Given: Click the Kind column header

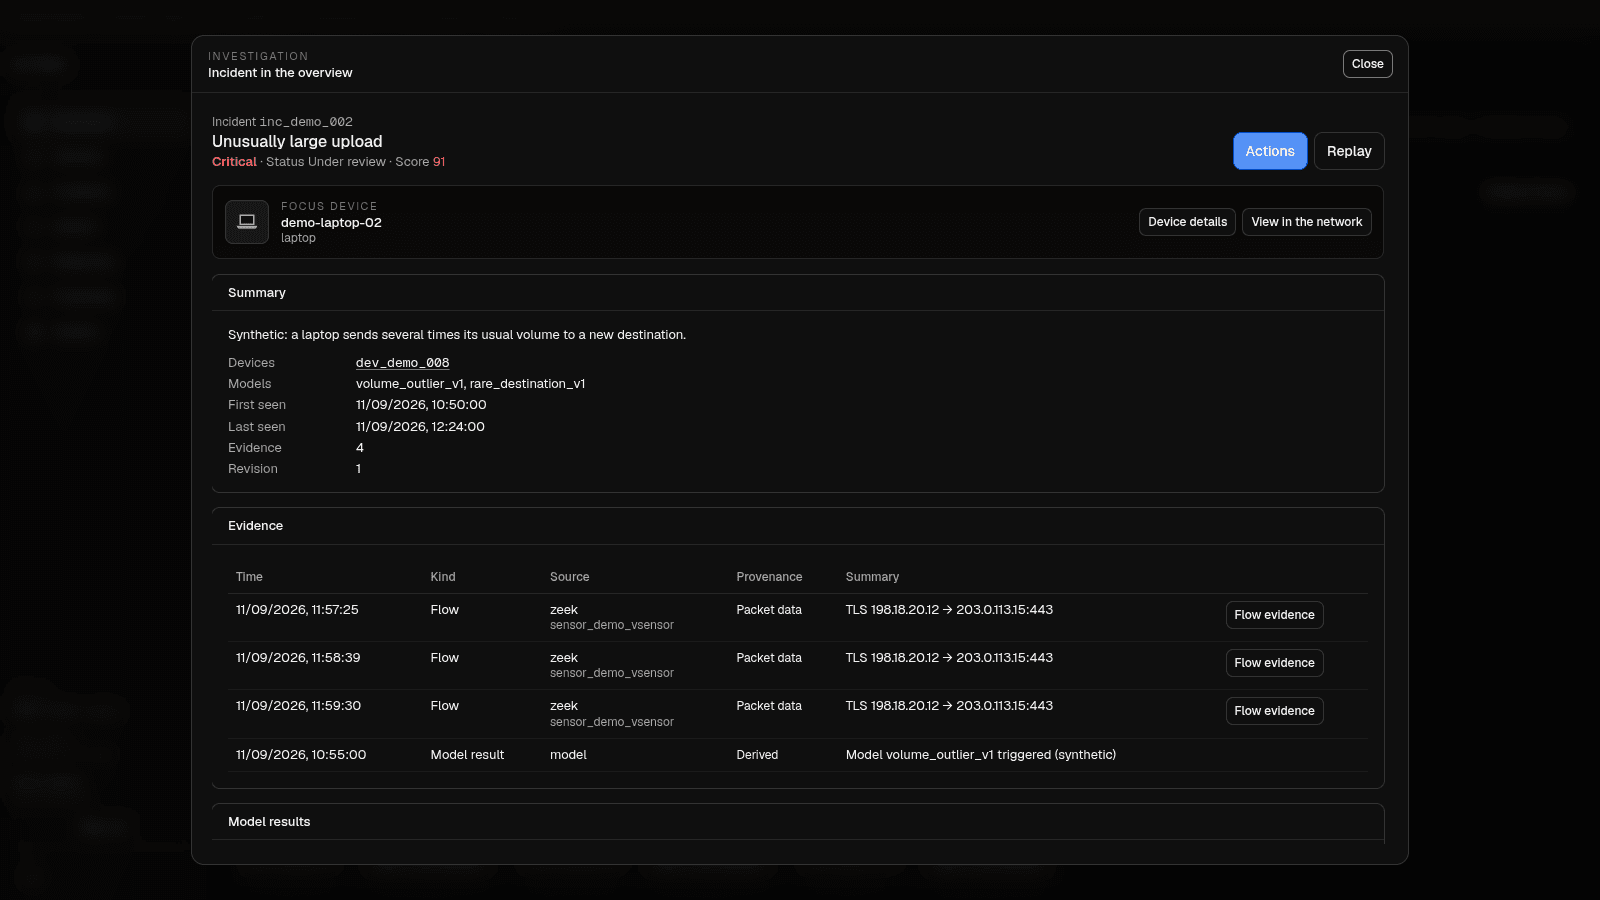Looking at the screenshot, I should pyautogui.click(x=443, y=577).
